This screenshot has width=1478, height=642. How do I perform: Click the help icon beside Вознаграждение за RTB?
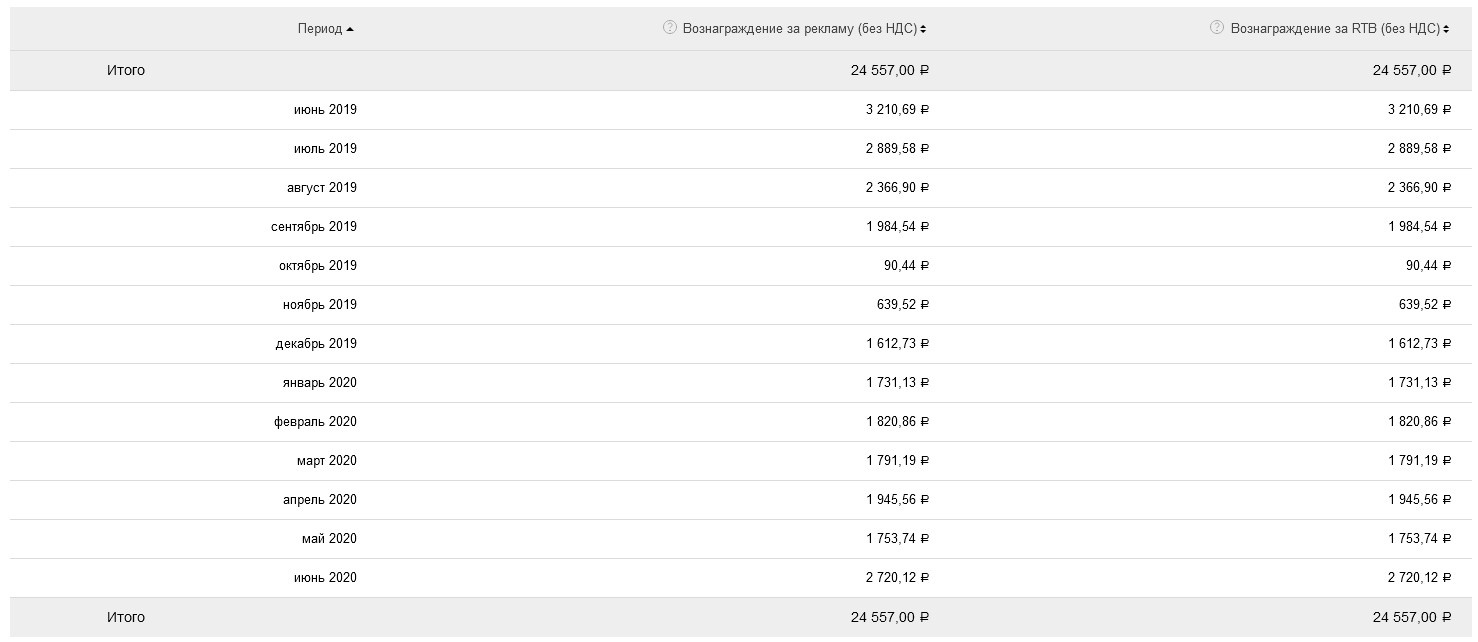(x=1217, y=28)
